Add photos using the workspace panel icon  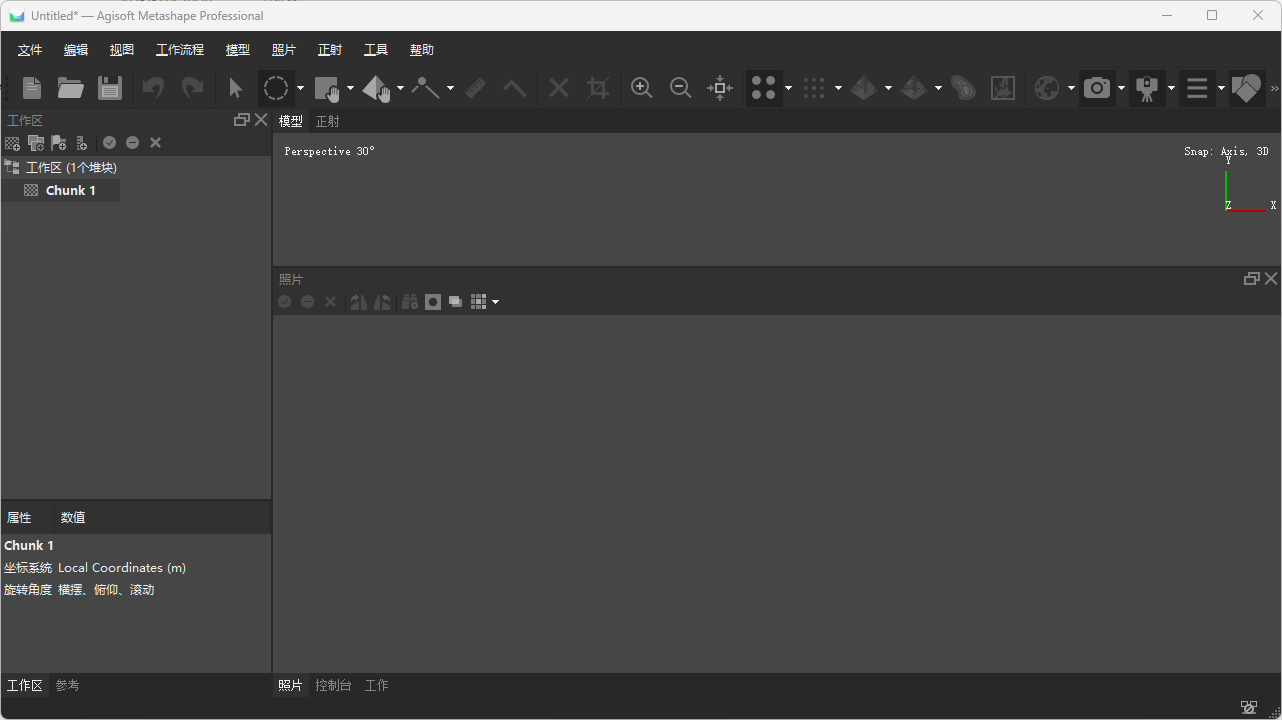35,142
